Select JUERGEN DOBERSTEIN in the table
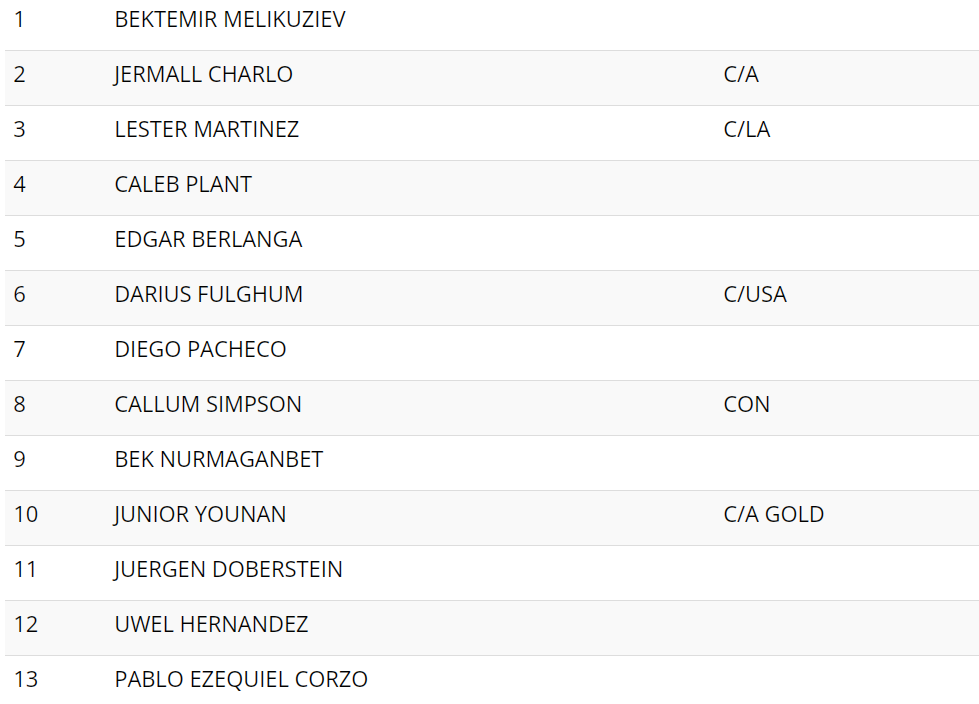This screenshot has width=979, height=704. coord(228,569)
